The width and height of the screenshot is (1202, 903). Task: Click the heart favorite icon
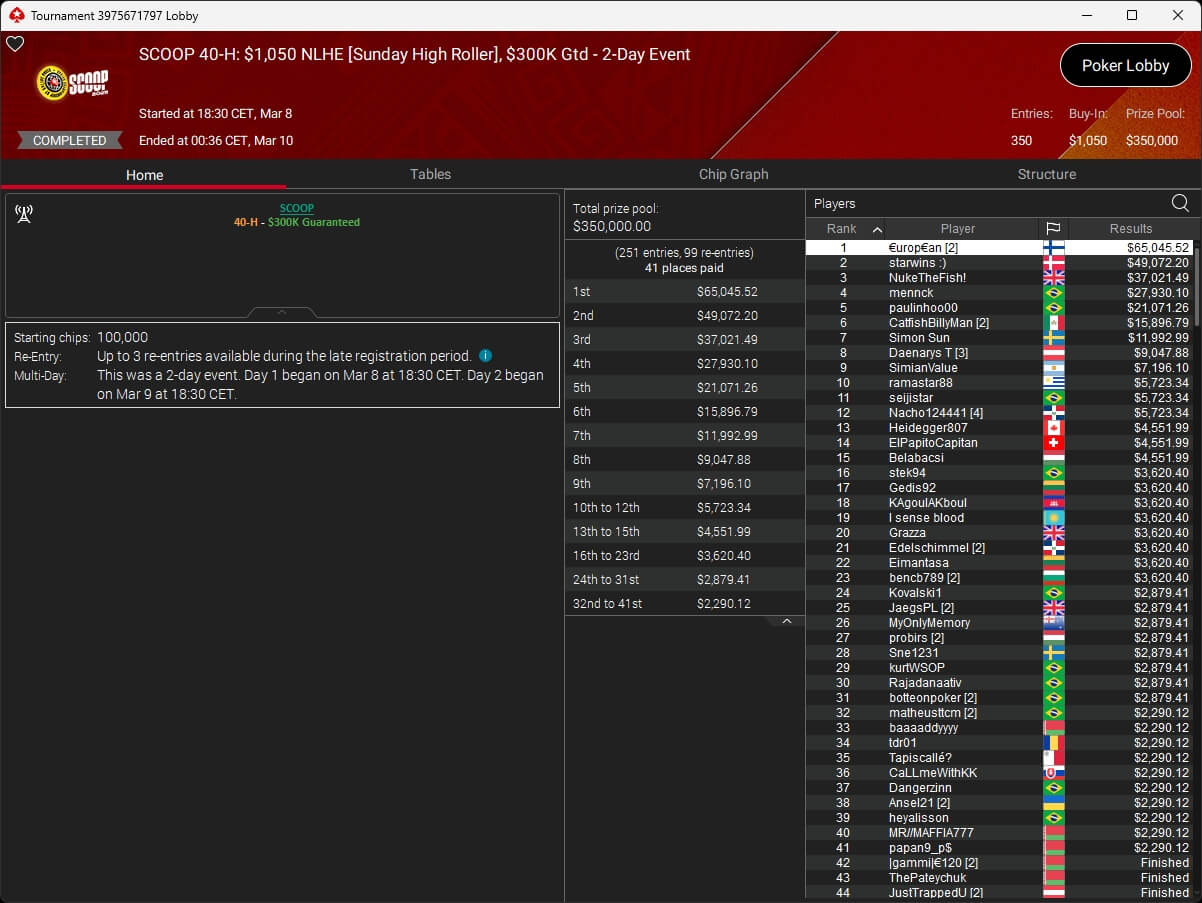pyautogui.click(x=15, y=44)
